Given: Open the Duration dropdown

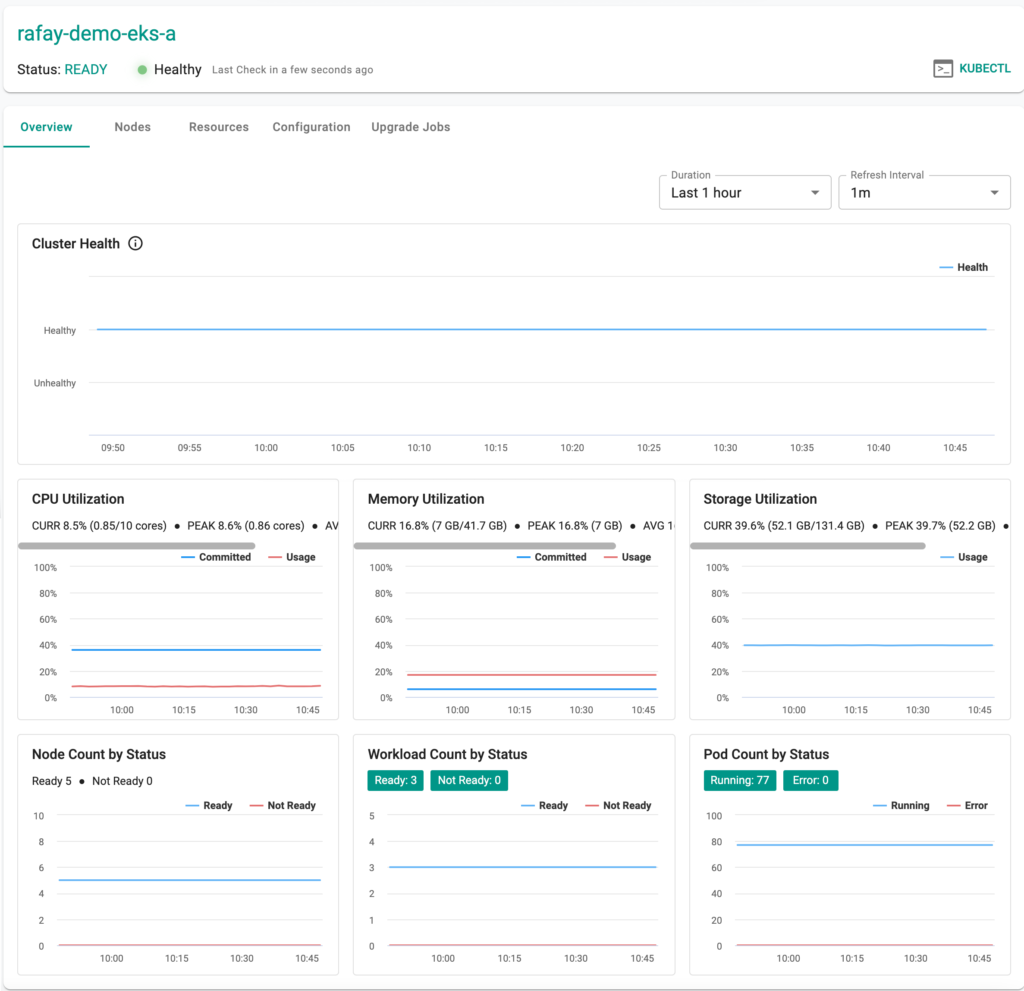Looking at the screenshot, I should (x=744, y=192).
